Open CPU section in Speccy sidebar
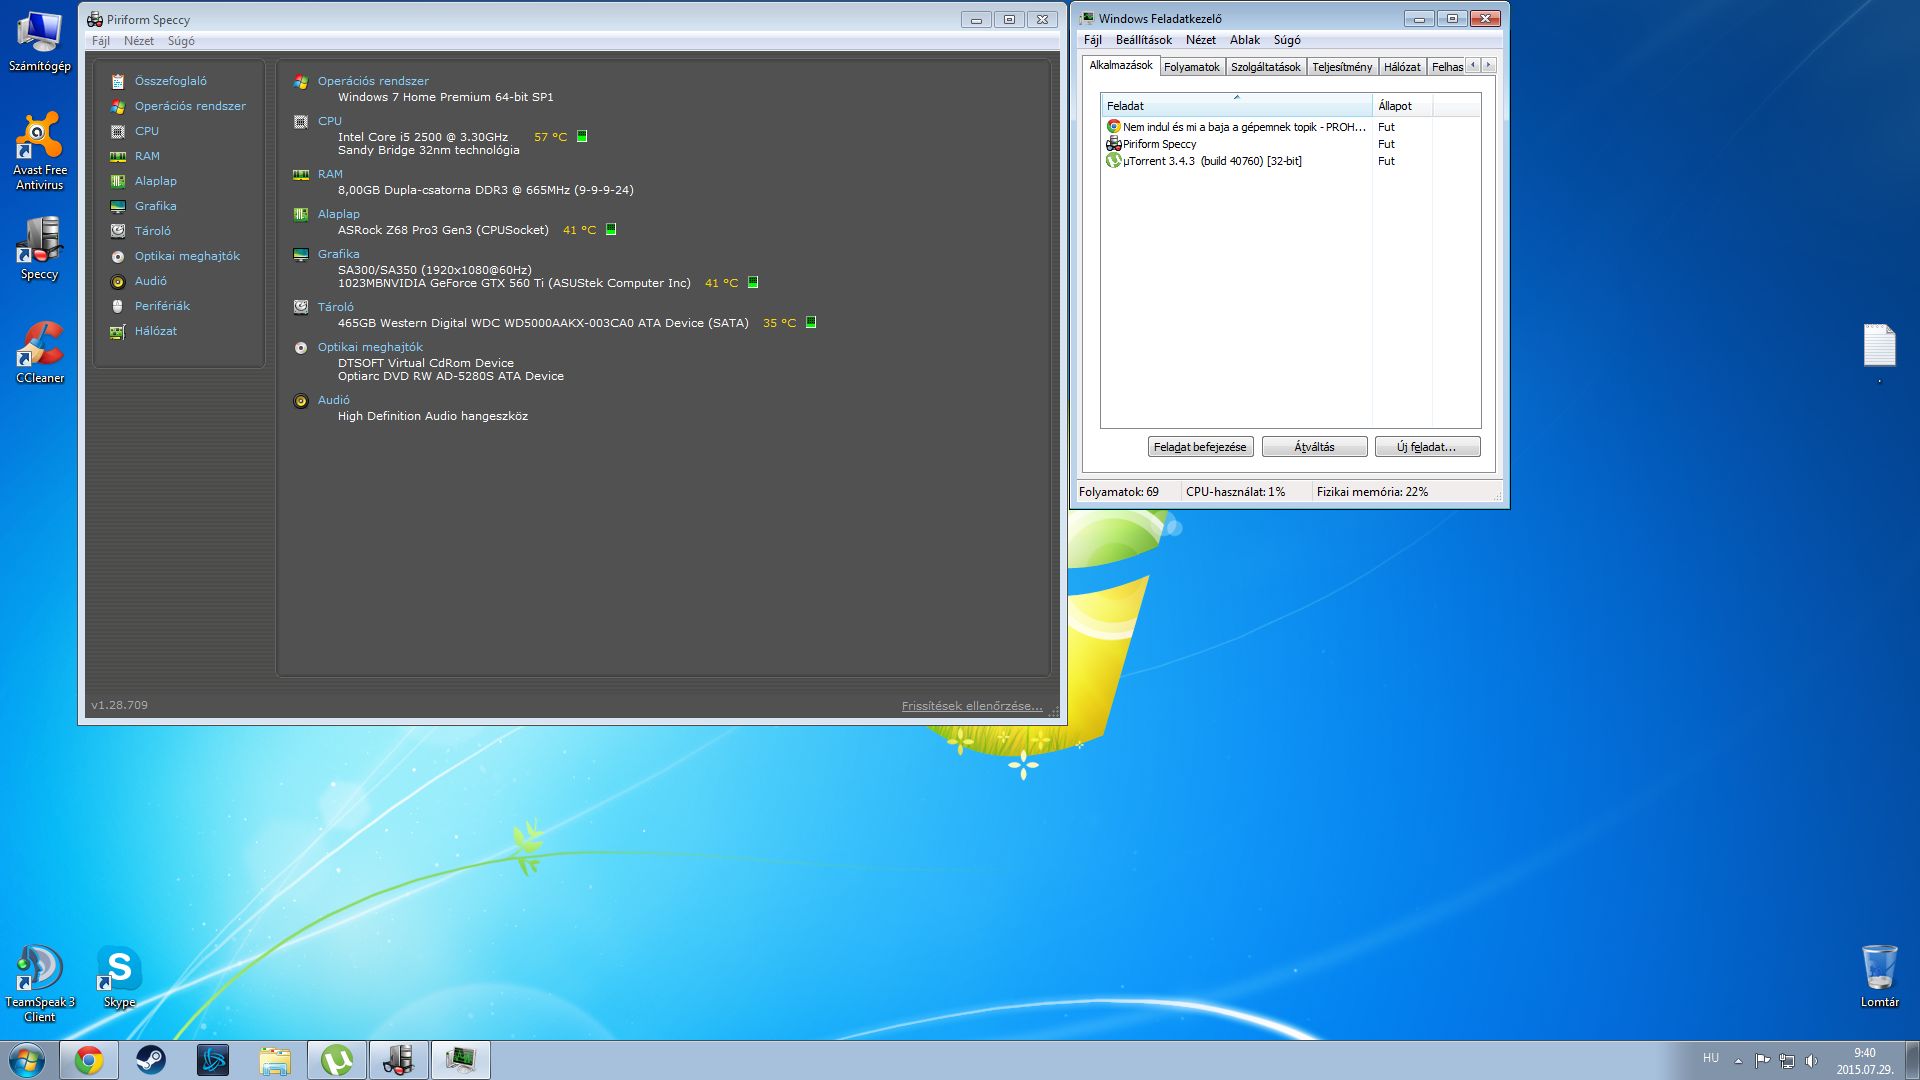 click(147, 131)
